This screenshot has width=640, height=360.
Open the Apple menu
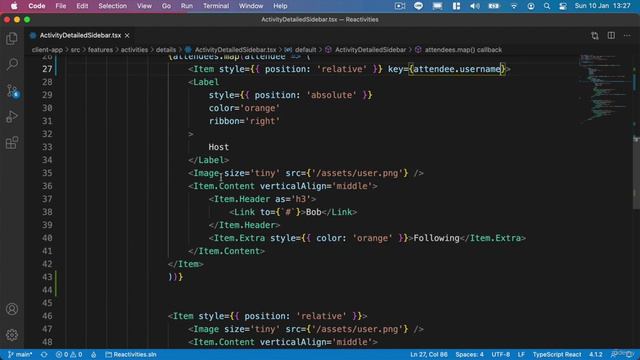point(14,6)
